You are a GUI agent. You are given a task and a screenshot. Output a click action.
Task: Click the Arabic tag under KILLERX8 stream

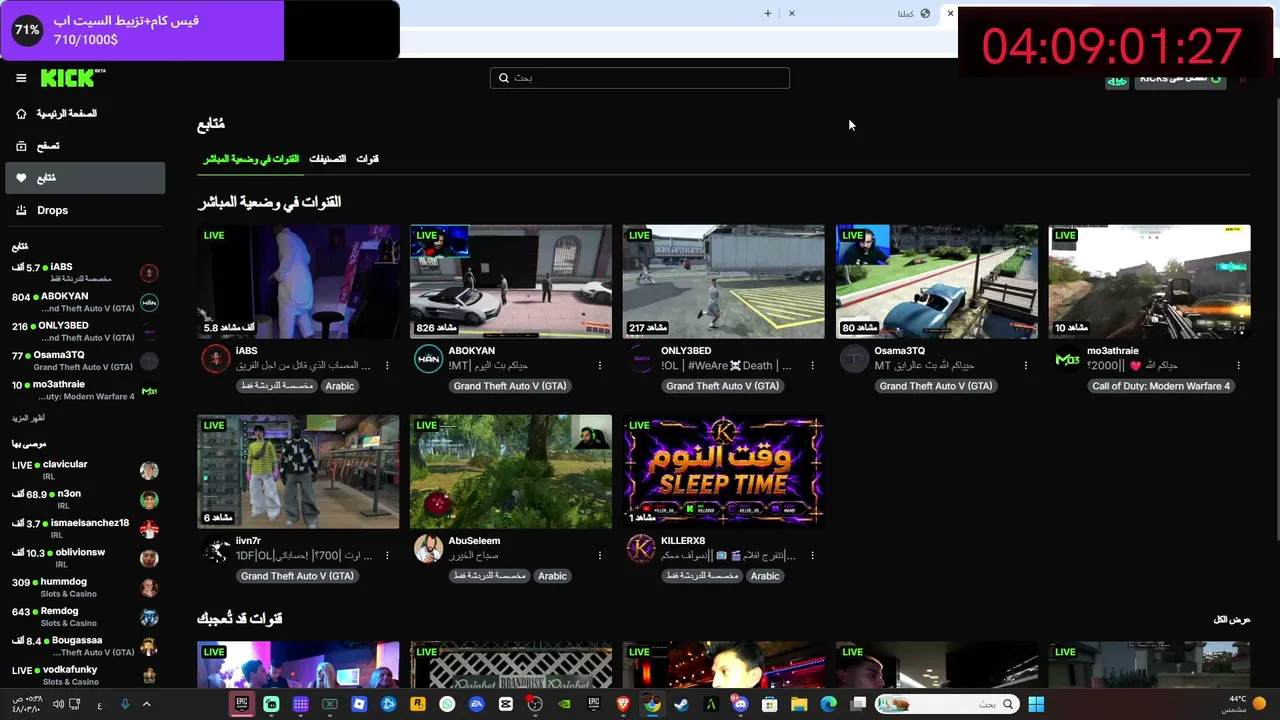pyautogui.click(x=765, y=576)
